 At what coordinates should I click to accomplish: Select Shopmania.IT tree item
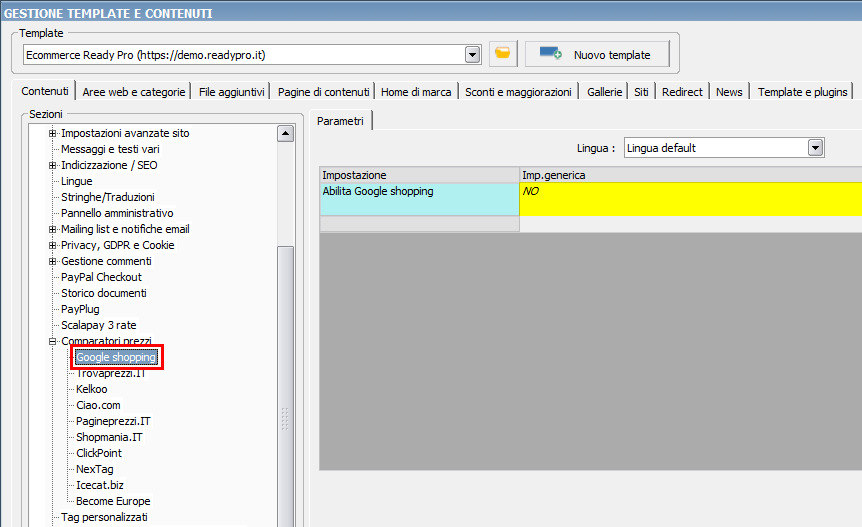click(109, 437)
